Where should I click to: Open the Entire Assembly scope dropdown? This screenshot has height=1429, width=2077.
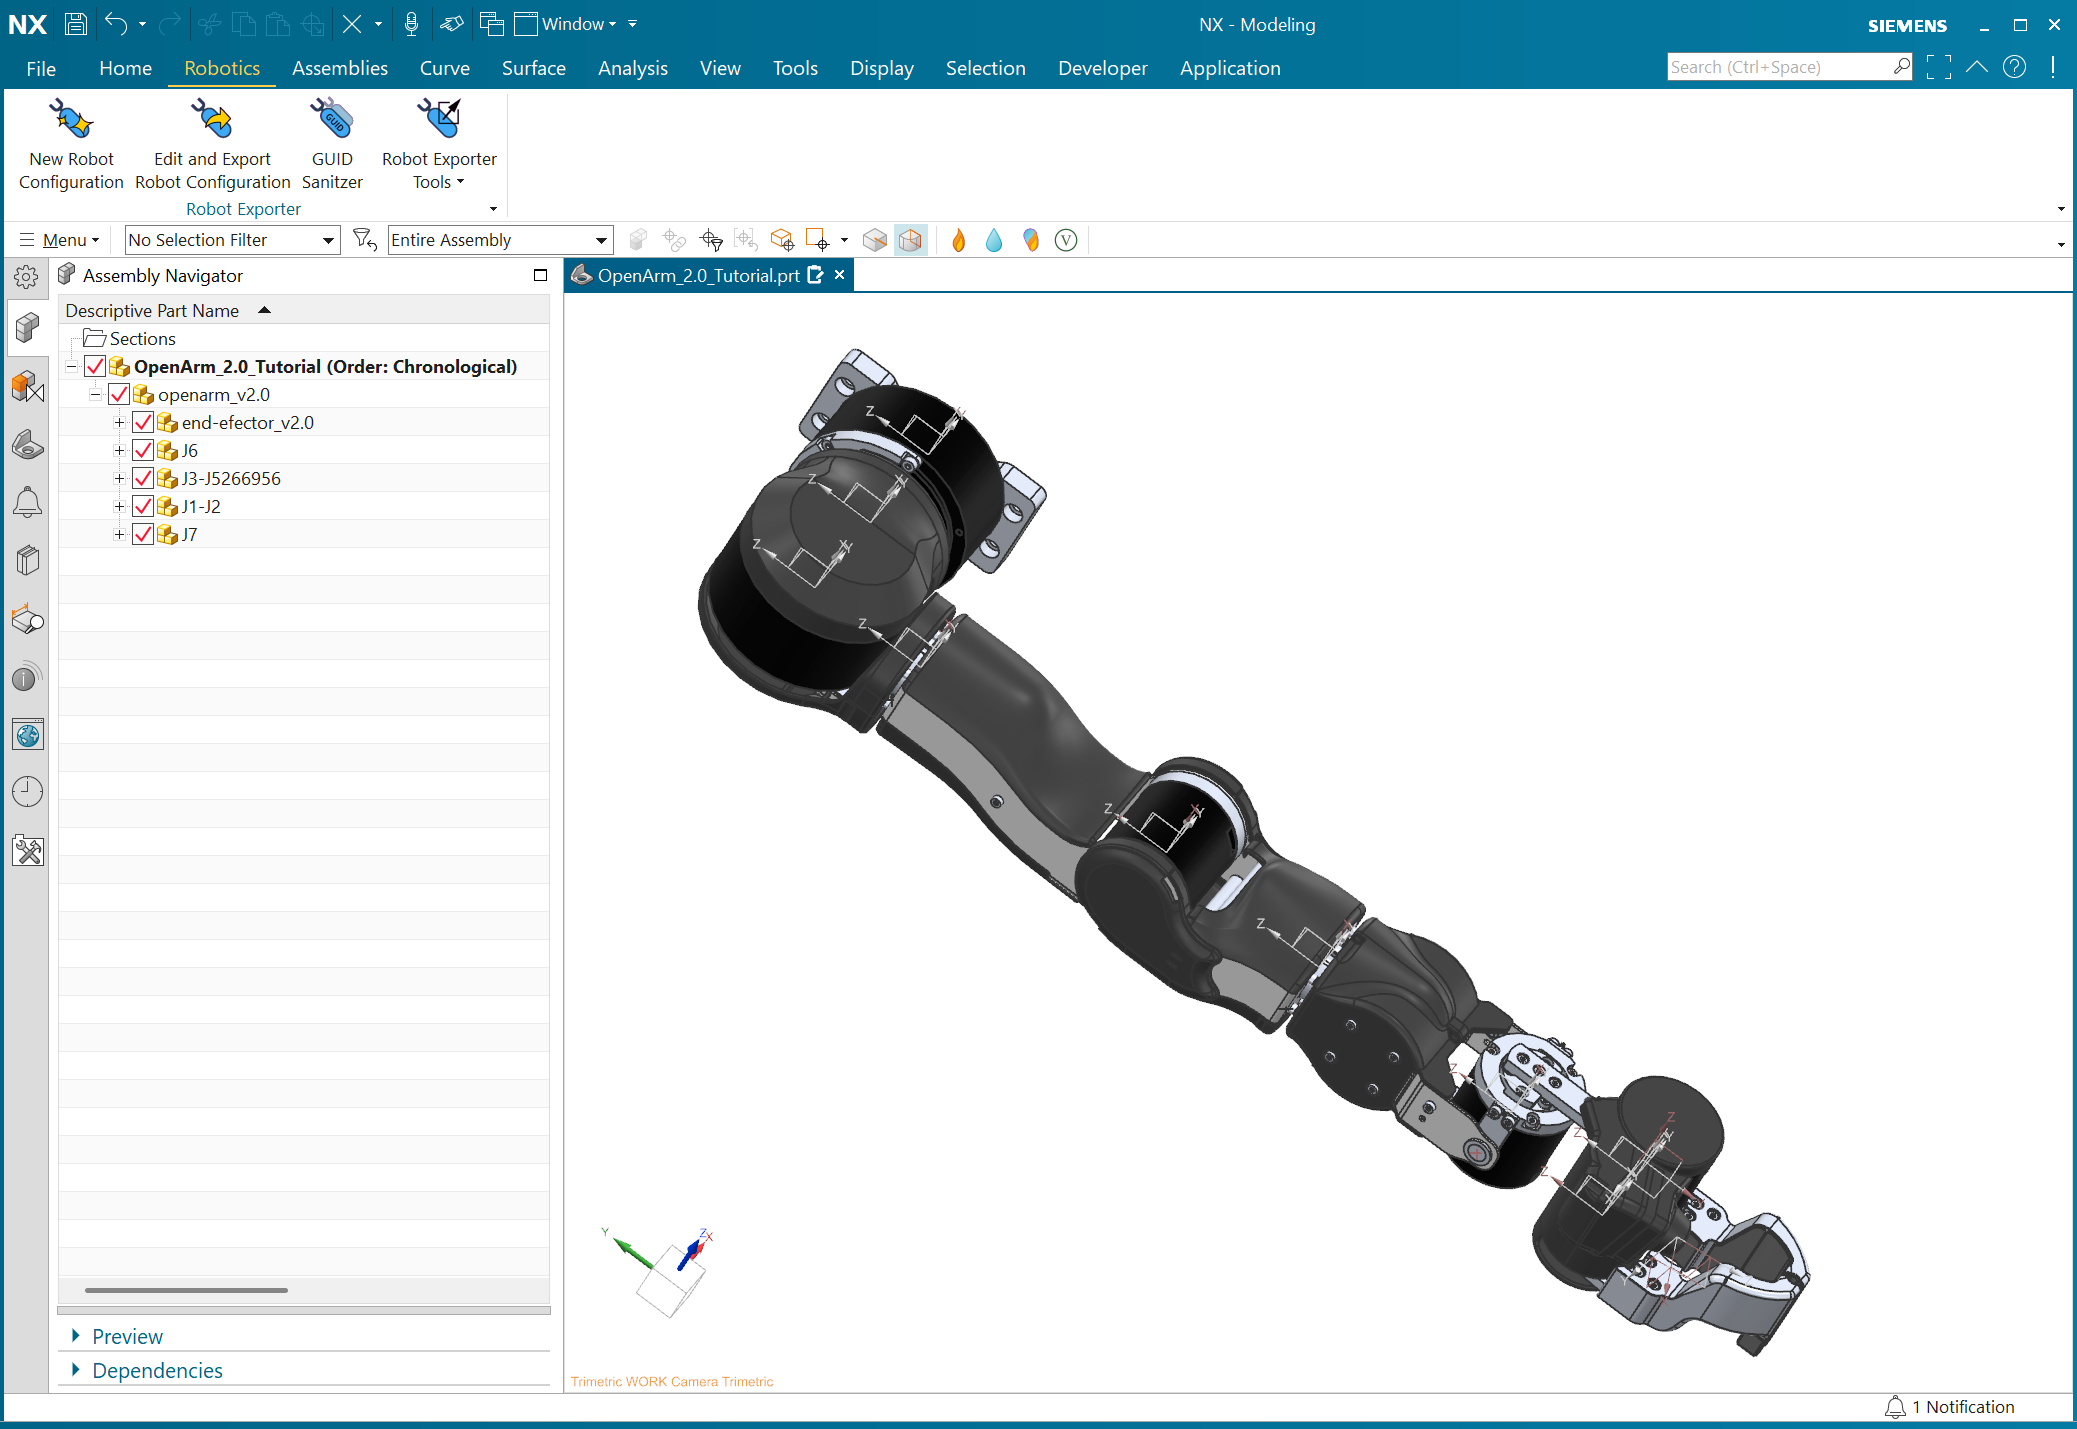click(500, 240)
